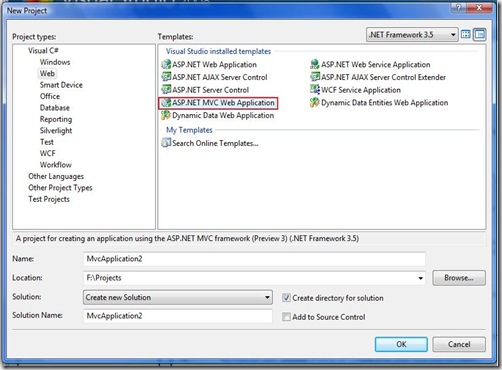Select Test Projects node

(x=49, y=199)
